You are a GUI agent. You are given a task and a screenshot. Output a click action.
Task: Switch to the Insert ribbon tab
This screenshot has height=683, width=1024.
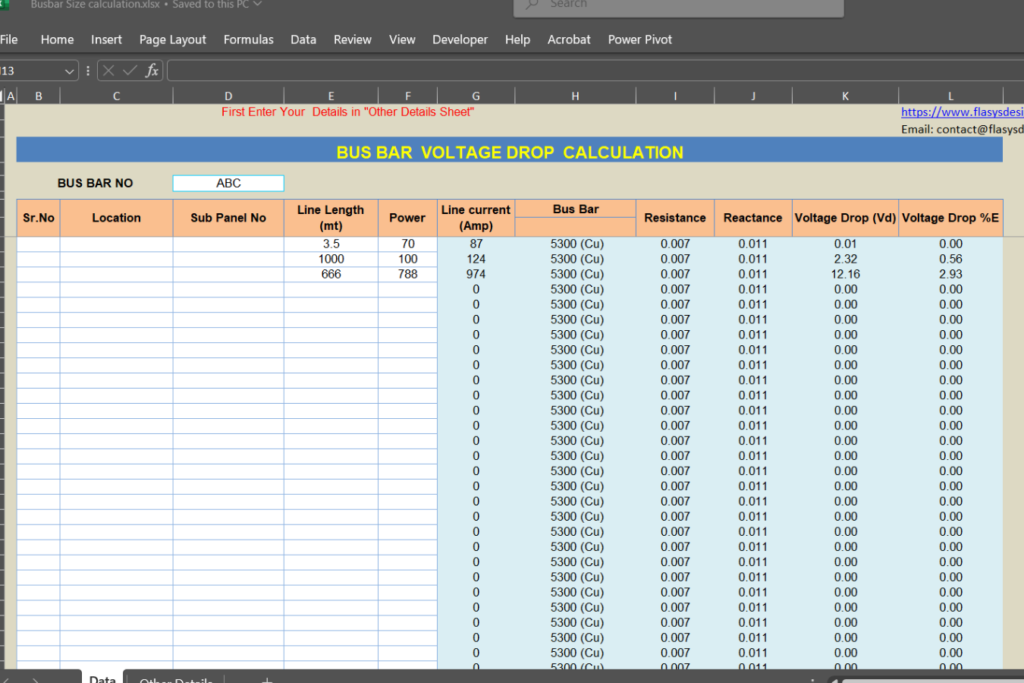[x=106, y=40]
